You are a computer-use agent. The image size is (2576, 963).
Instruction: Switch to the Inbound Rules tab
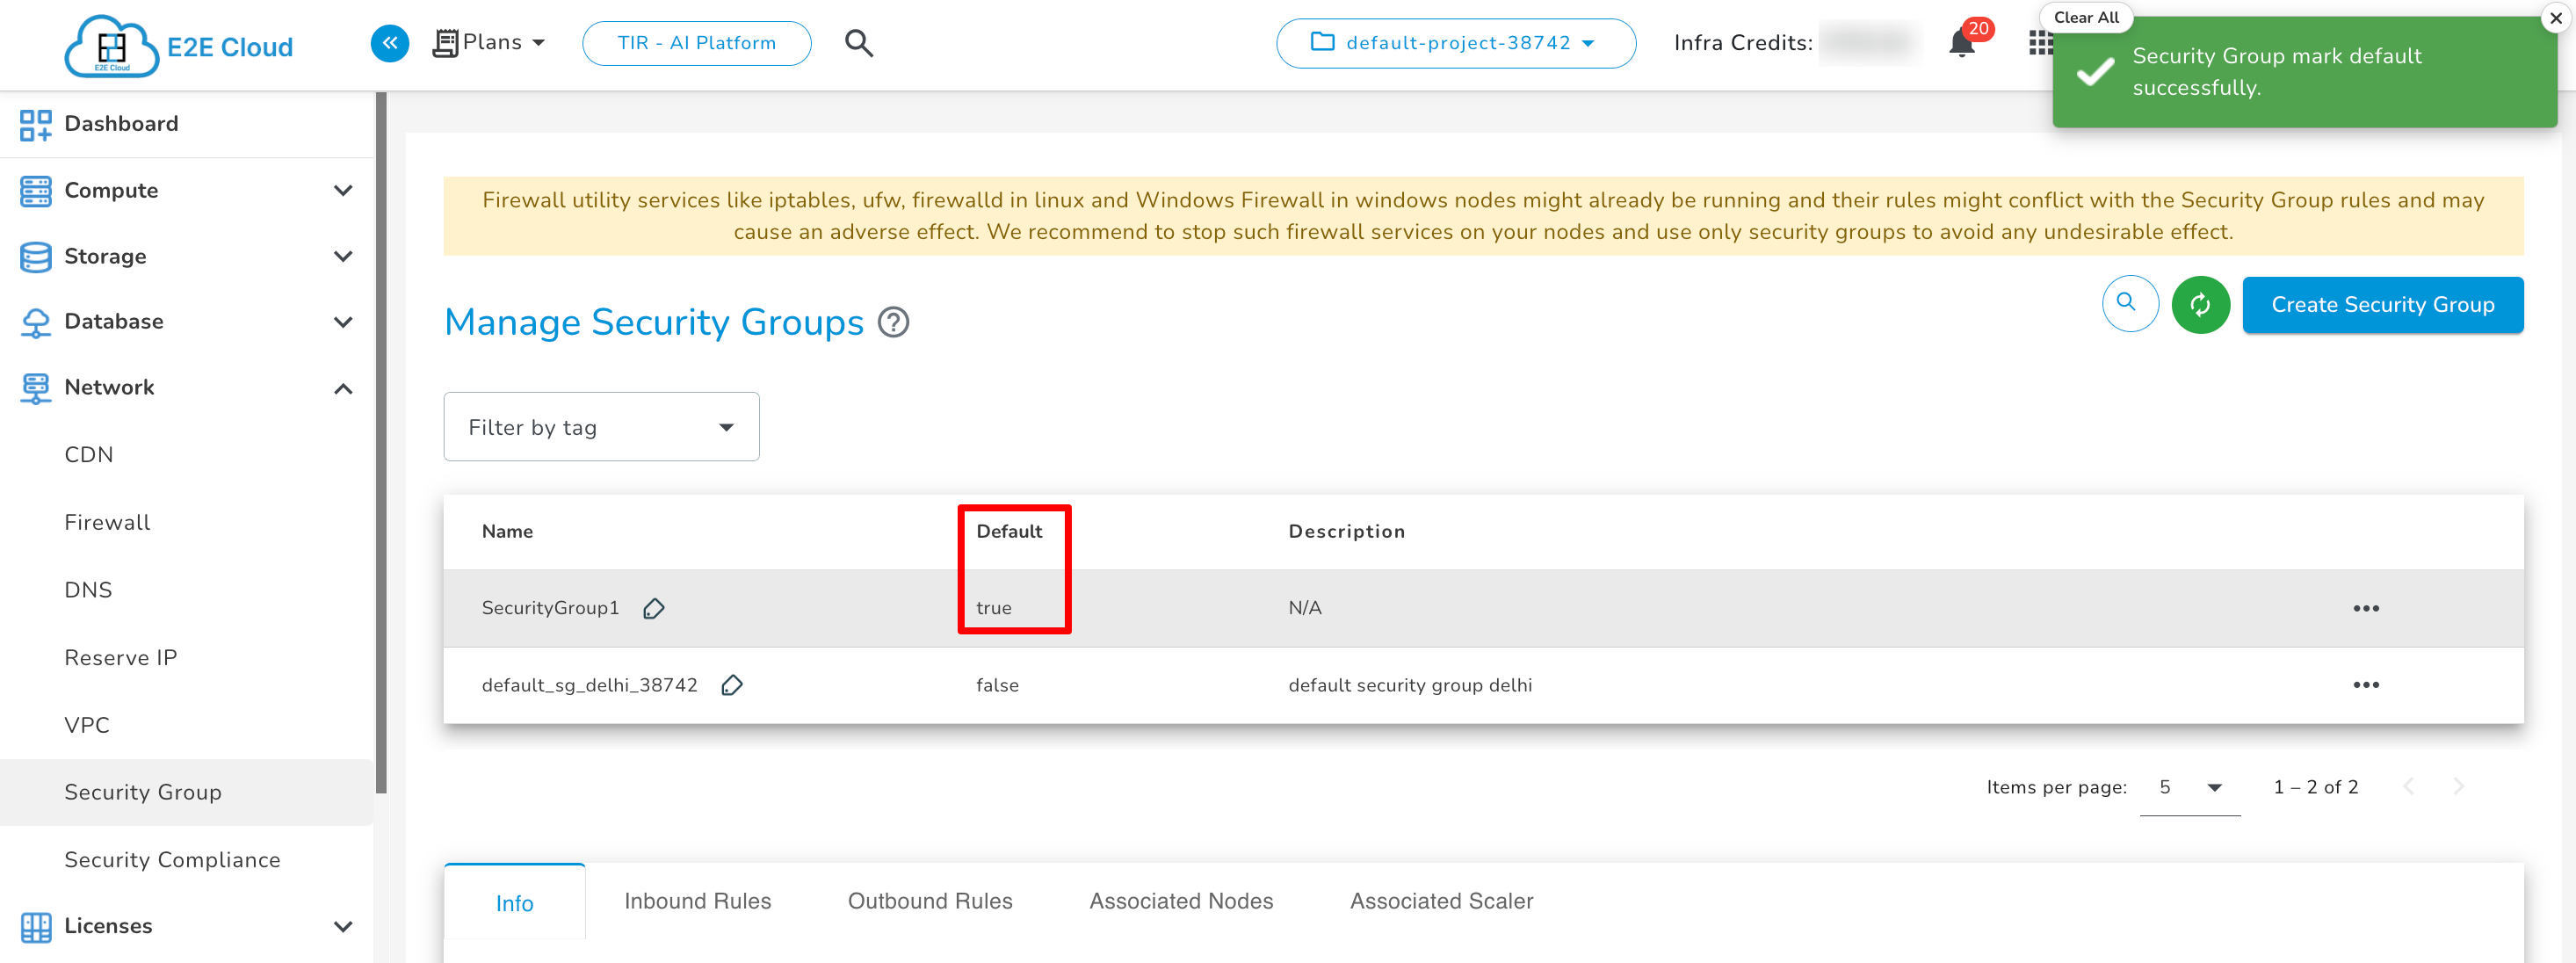click(697, 900)
